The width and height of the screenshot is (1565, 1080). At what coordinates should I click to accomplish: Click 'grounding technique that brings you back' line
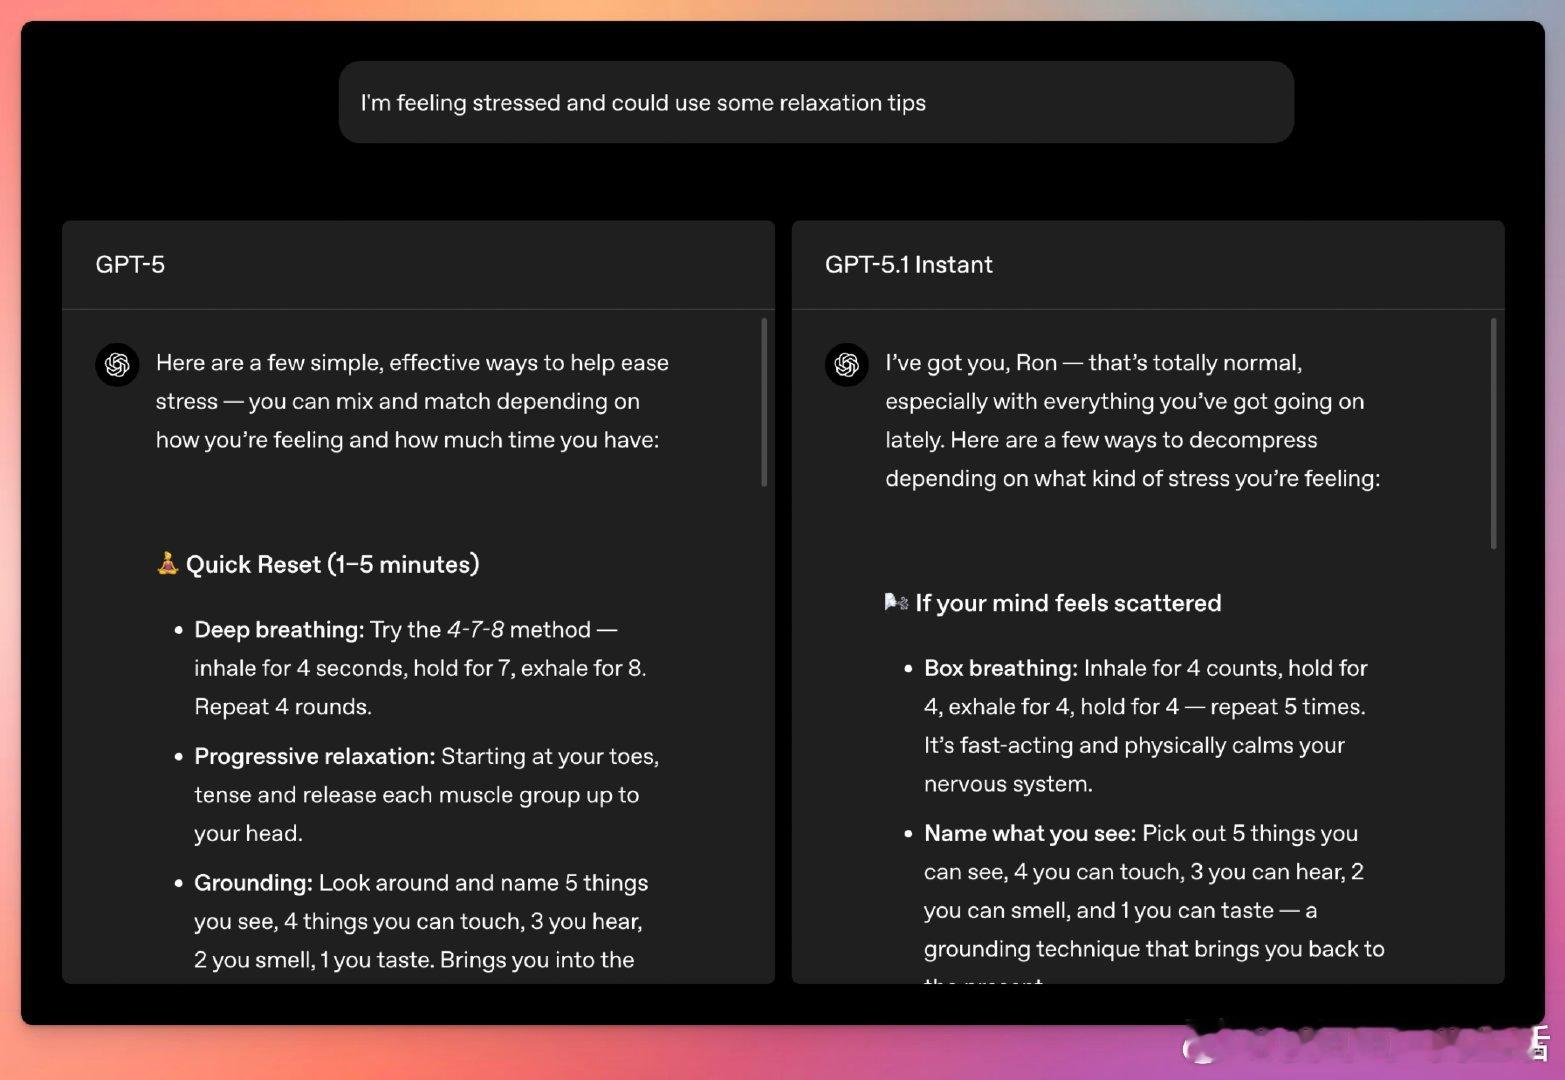click(1154, 949)
